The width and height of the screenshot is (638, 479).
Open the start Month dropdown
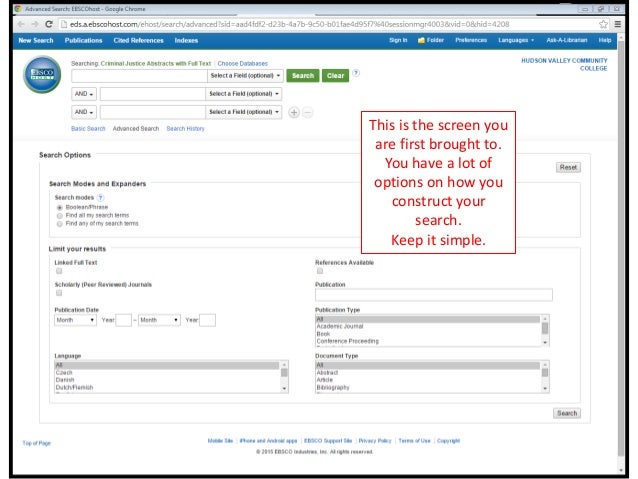(76, 320)
